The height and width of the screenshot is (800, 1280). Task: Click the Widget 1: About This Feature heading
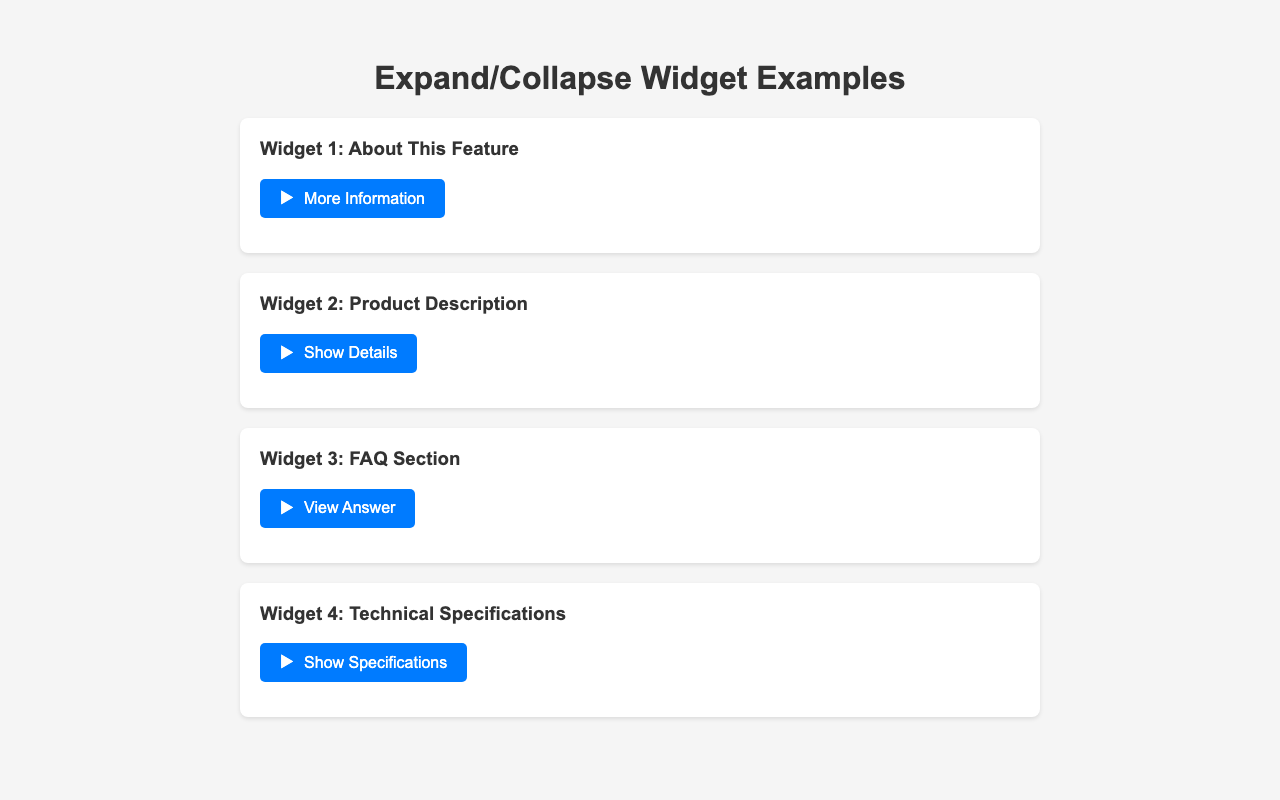tap(389, 149)
